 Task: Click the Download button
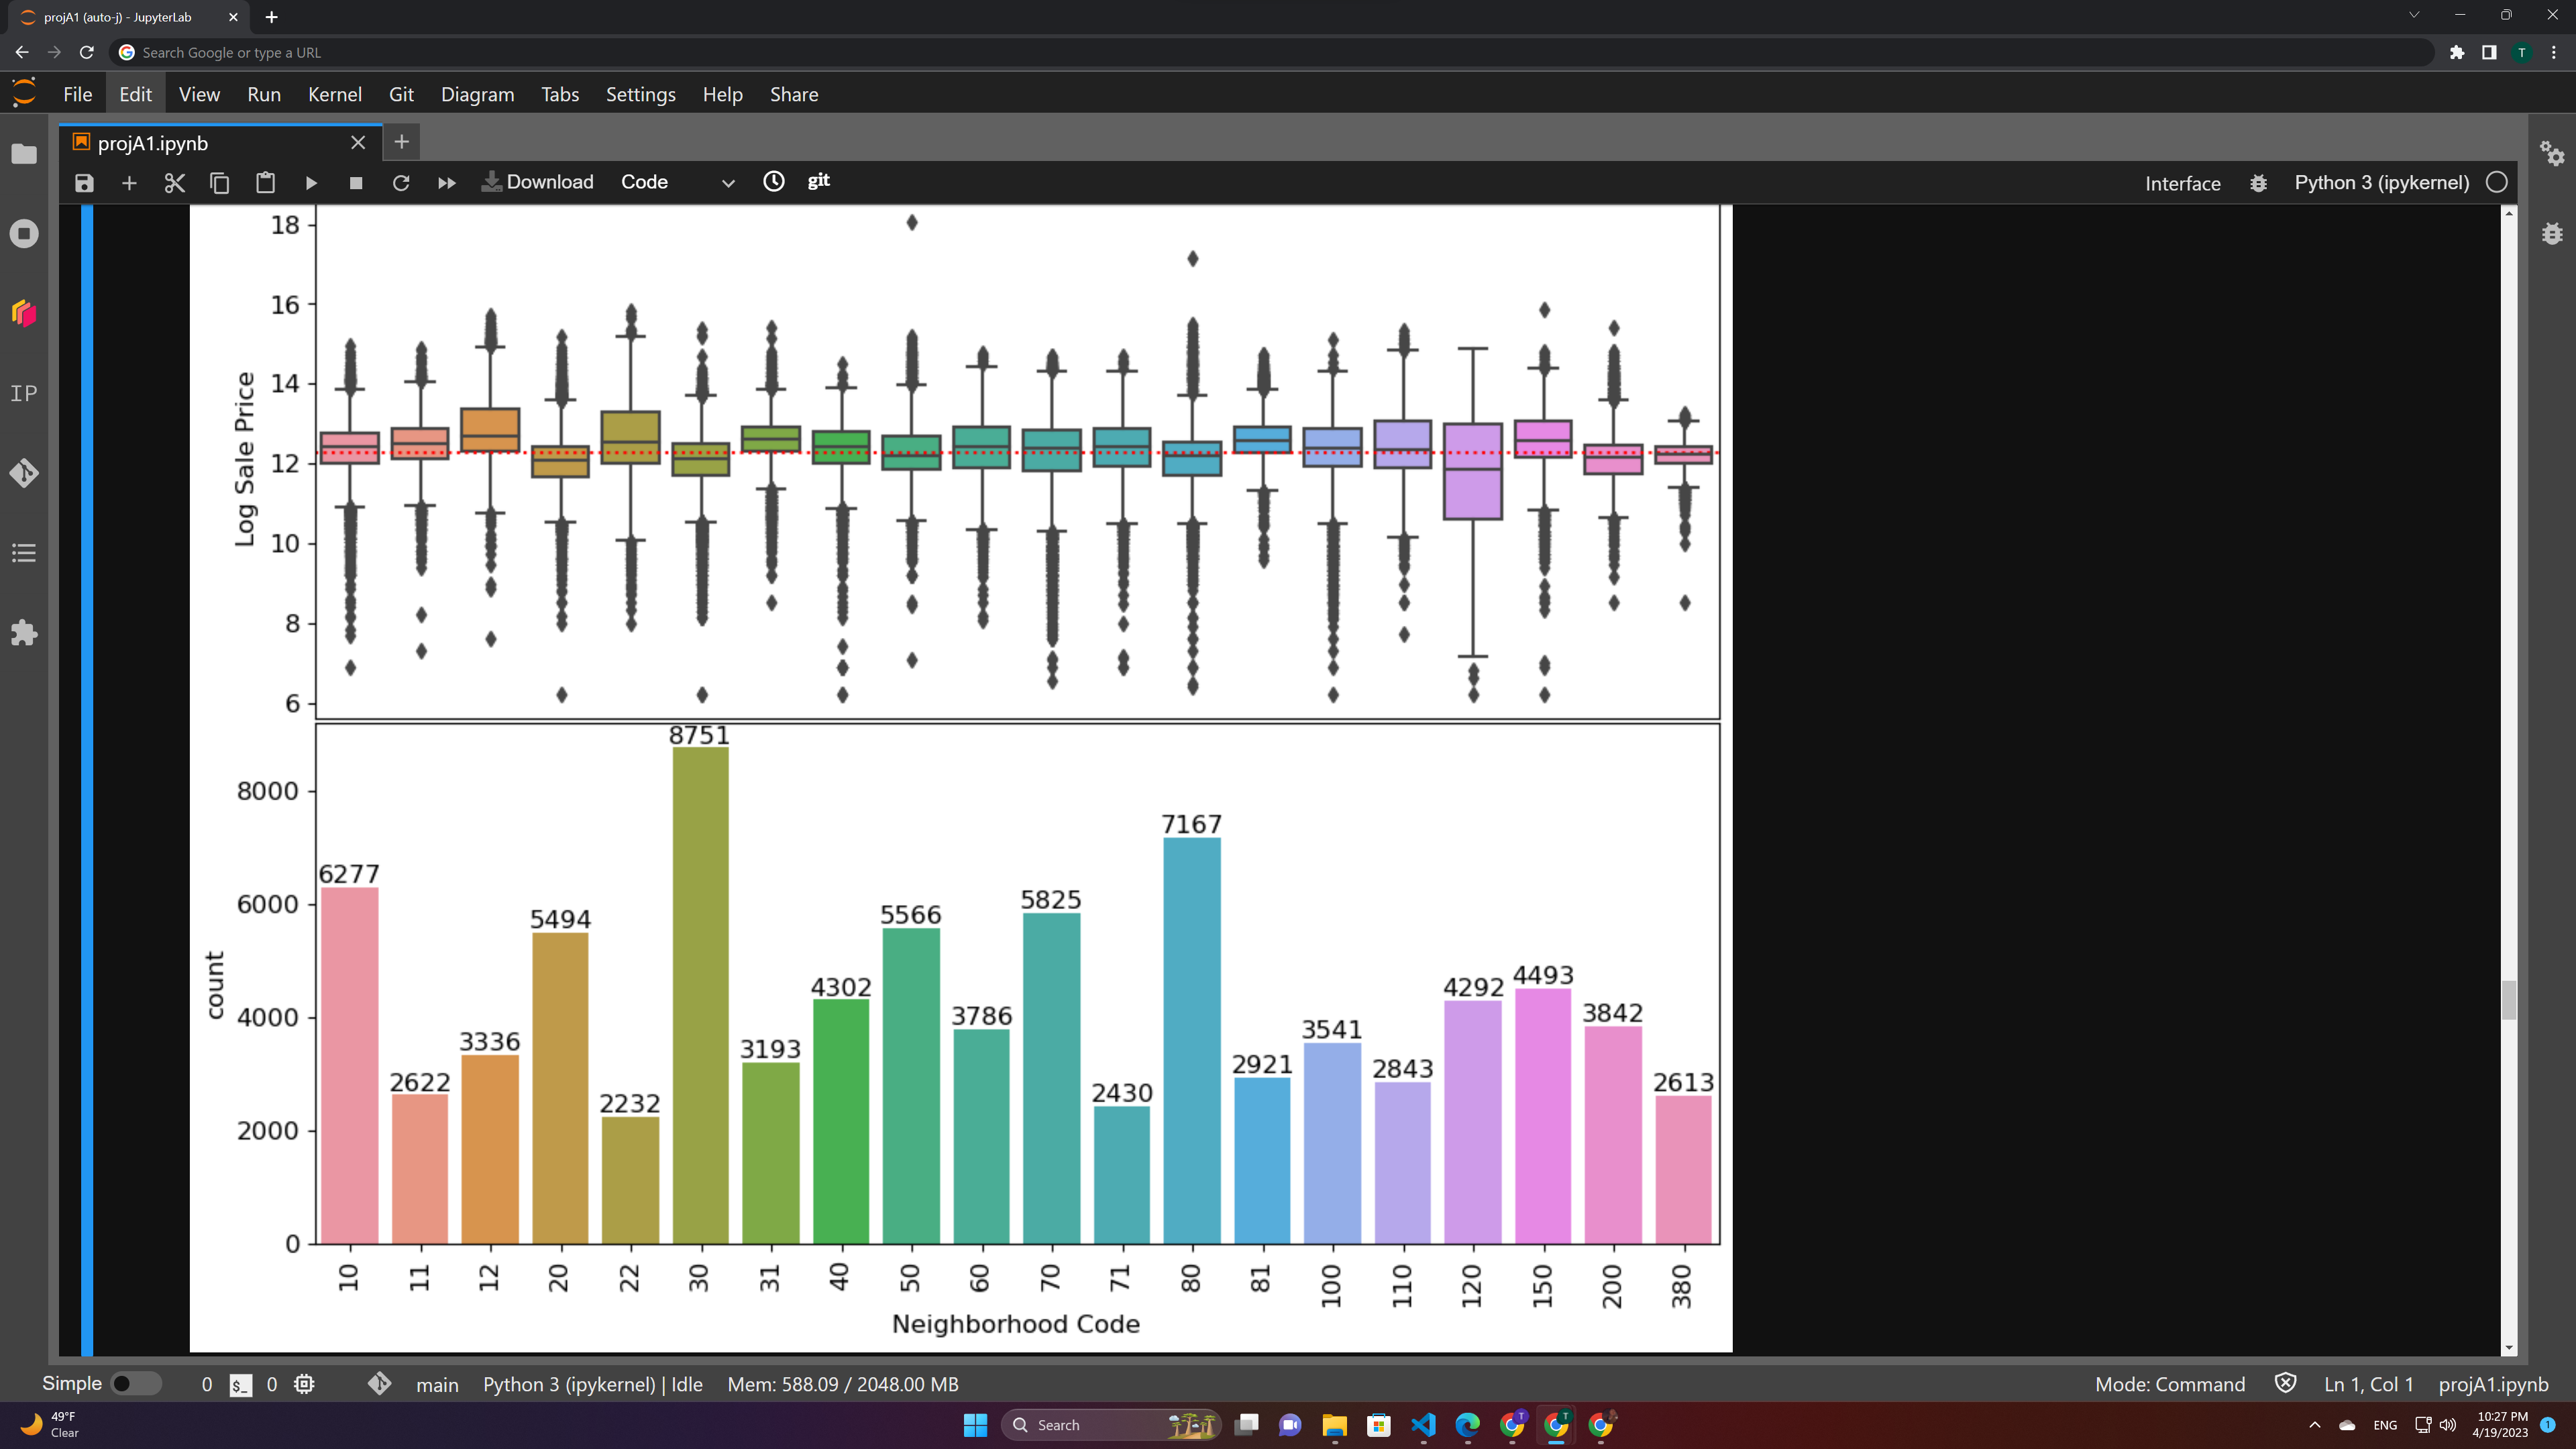[538, 182]
